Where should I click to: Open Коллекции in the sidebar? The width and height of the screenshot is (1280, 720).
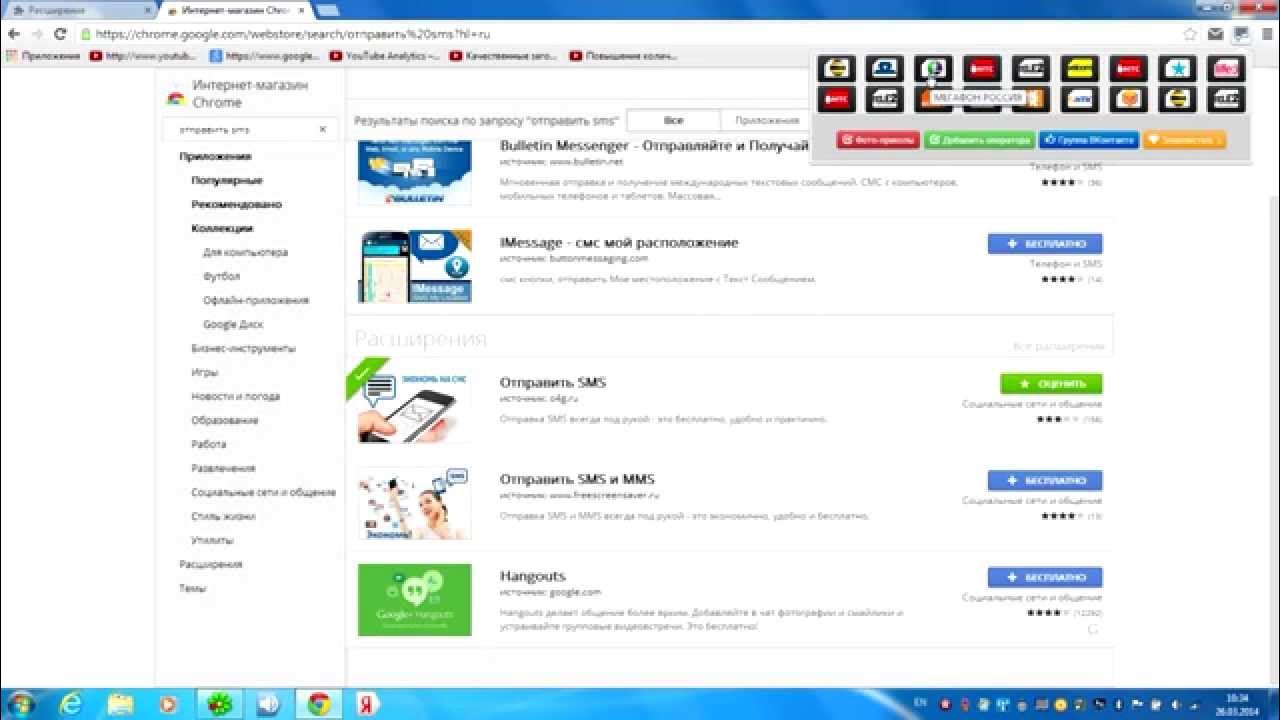(222, 228)
